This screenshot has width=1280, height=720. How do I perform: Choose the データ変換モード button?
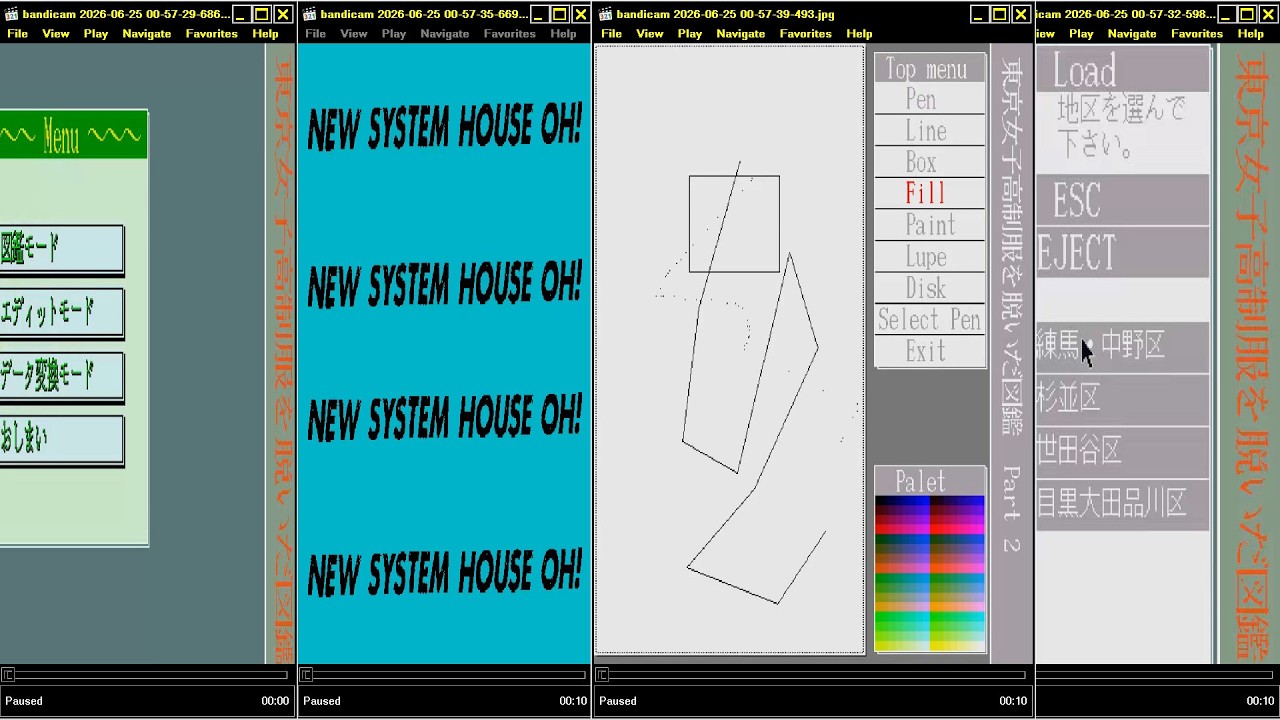coord(61,376)
